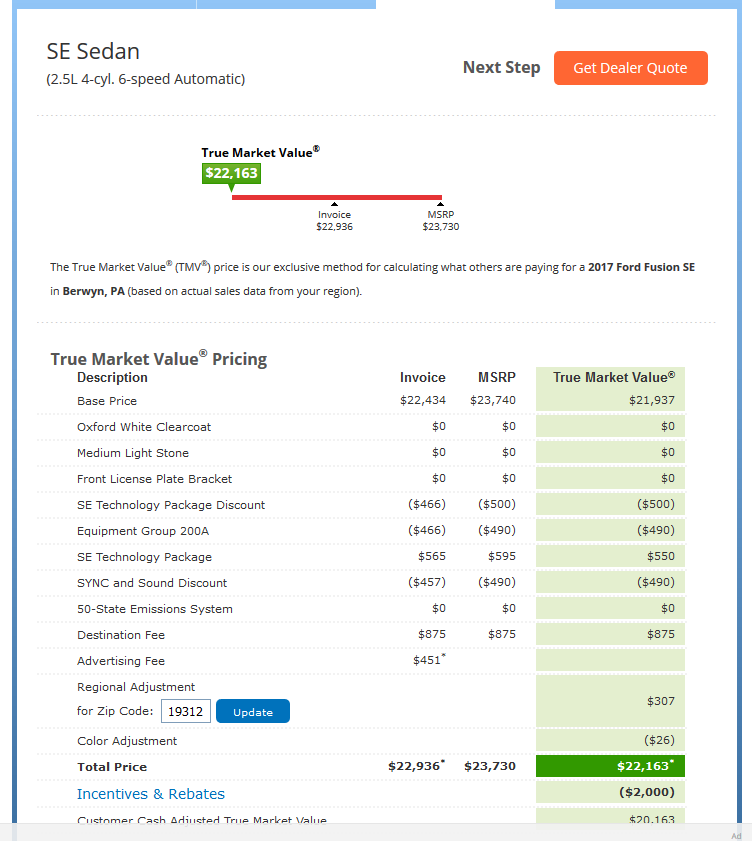This screenshot has height=841, width=752.
Task: Click the ($2,000) incentives value
Action: (x=646, y=792)
